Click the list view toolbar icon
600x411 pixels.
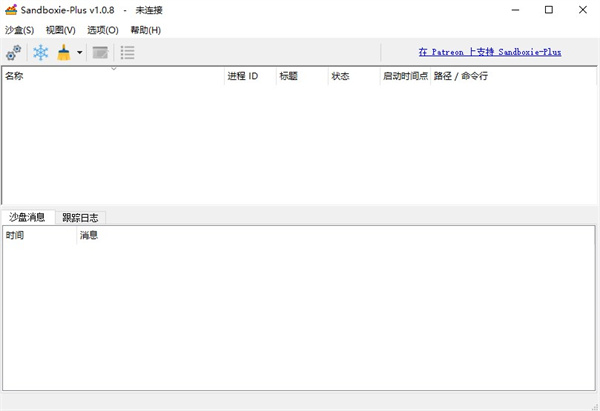127,52
